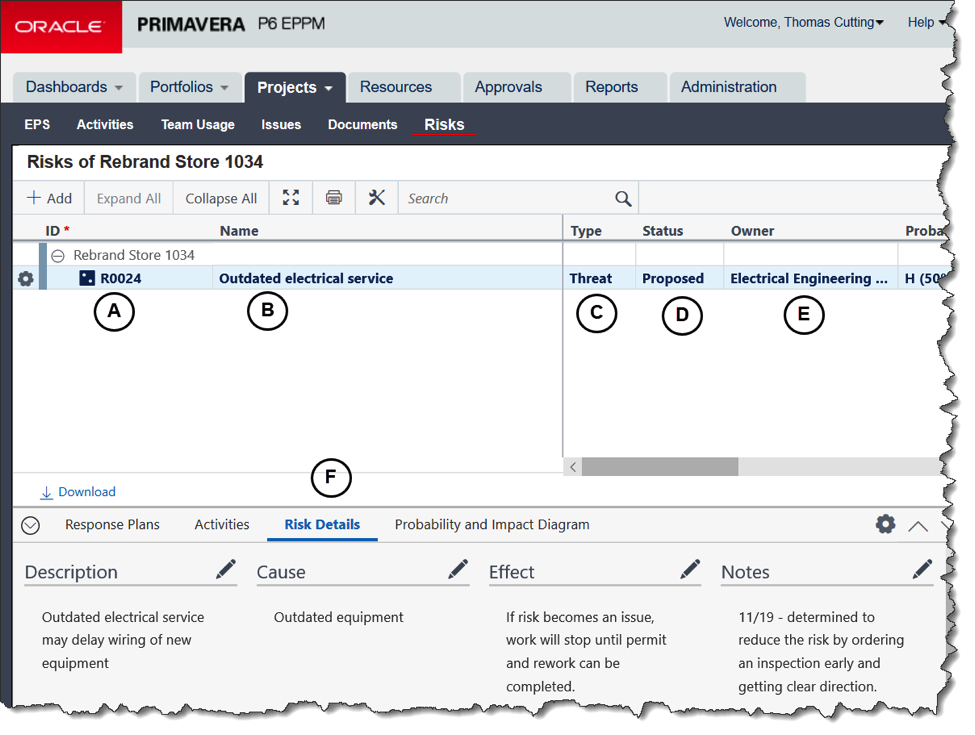
Task: Sort by the Owner column header
Action: 752,231
